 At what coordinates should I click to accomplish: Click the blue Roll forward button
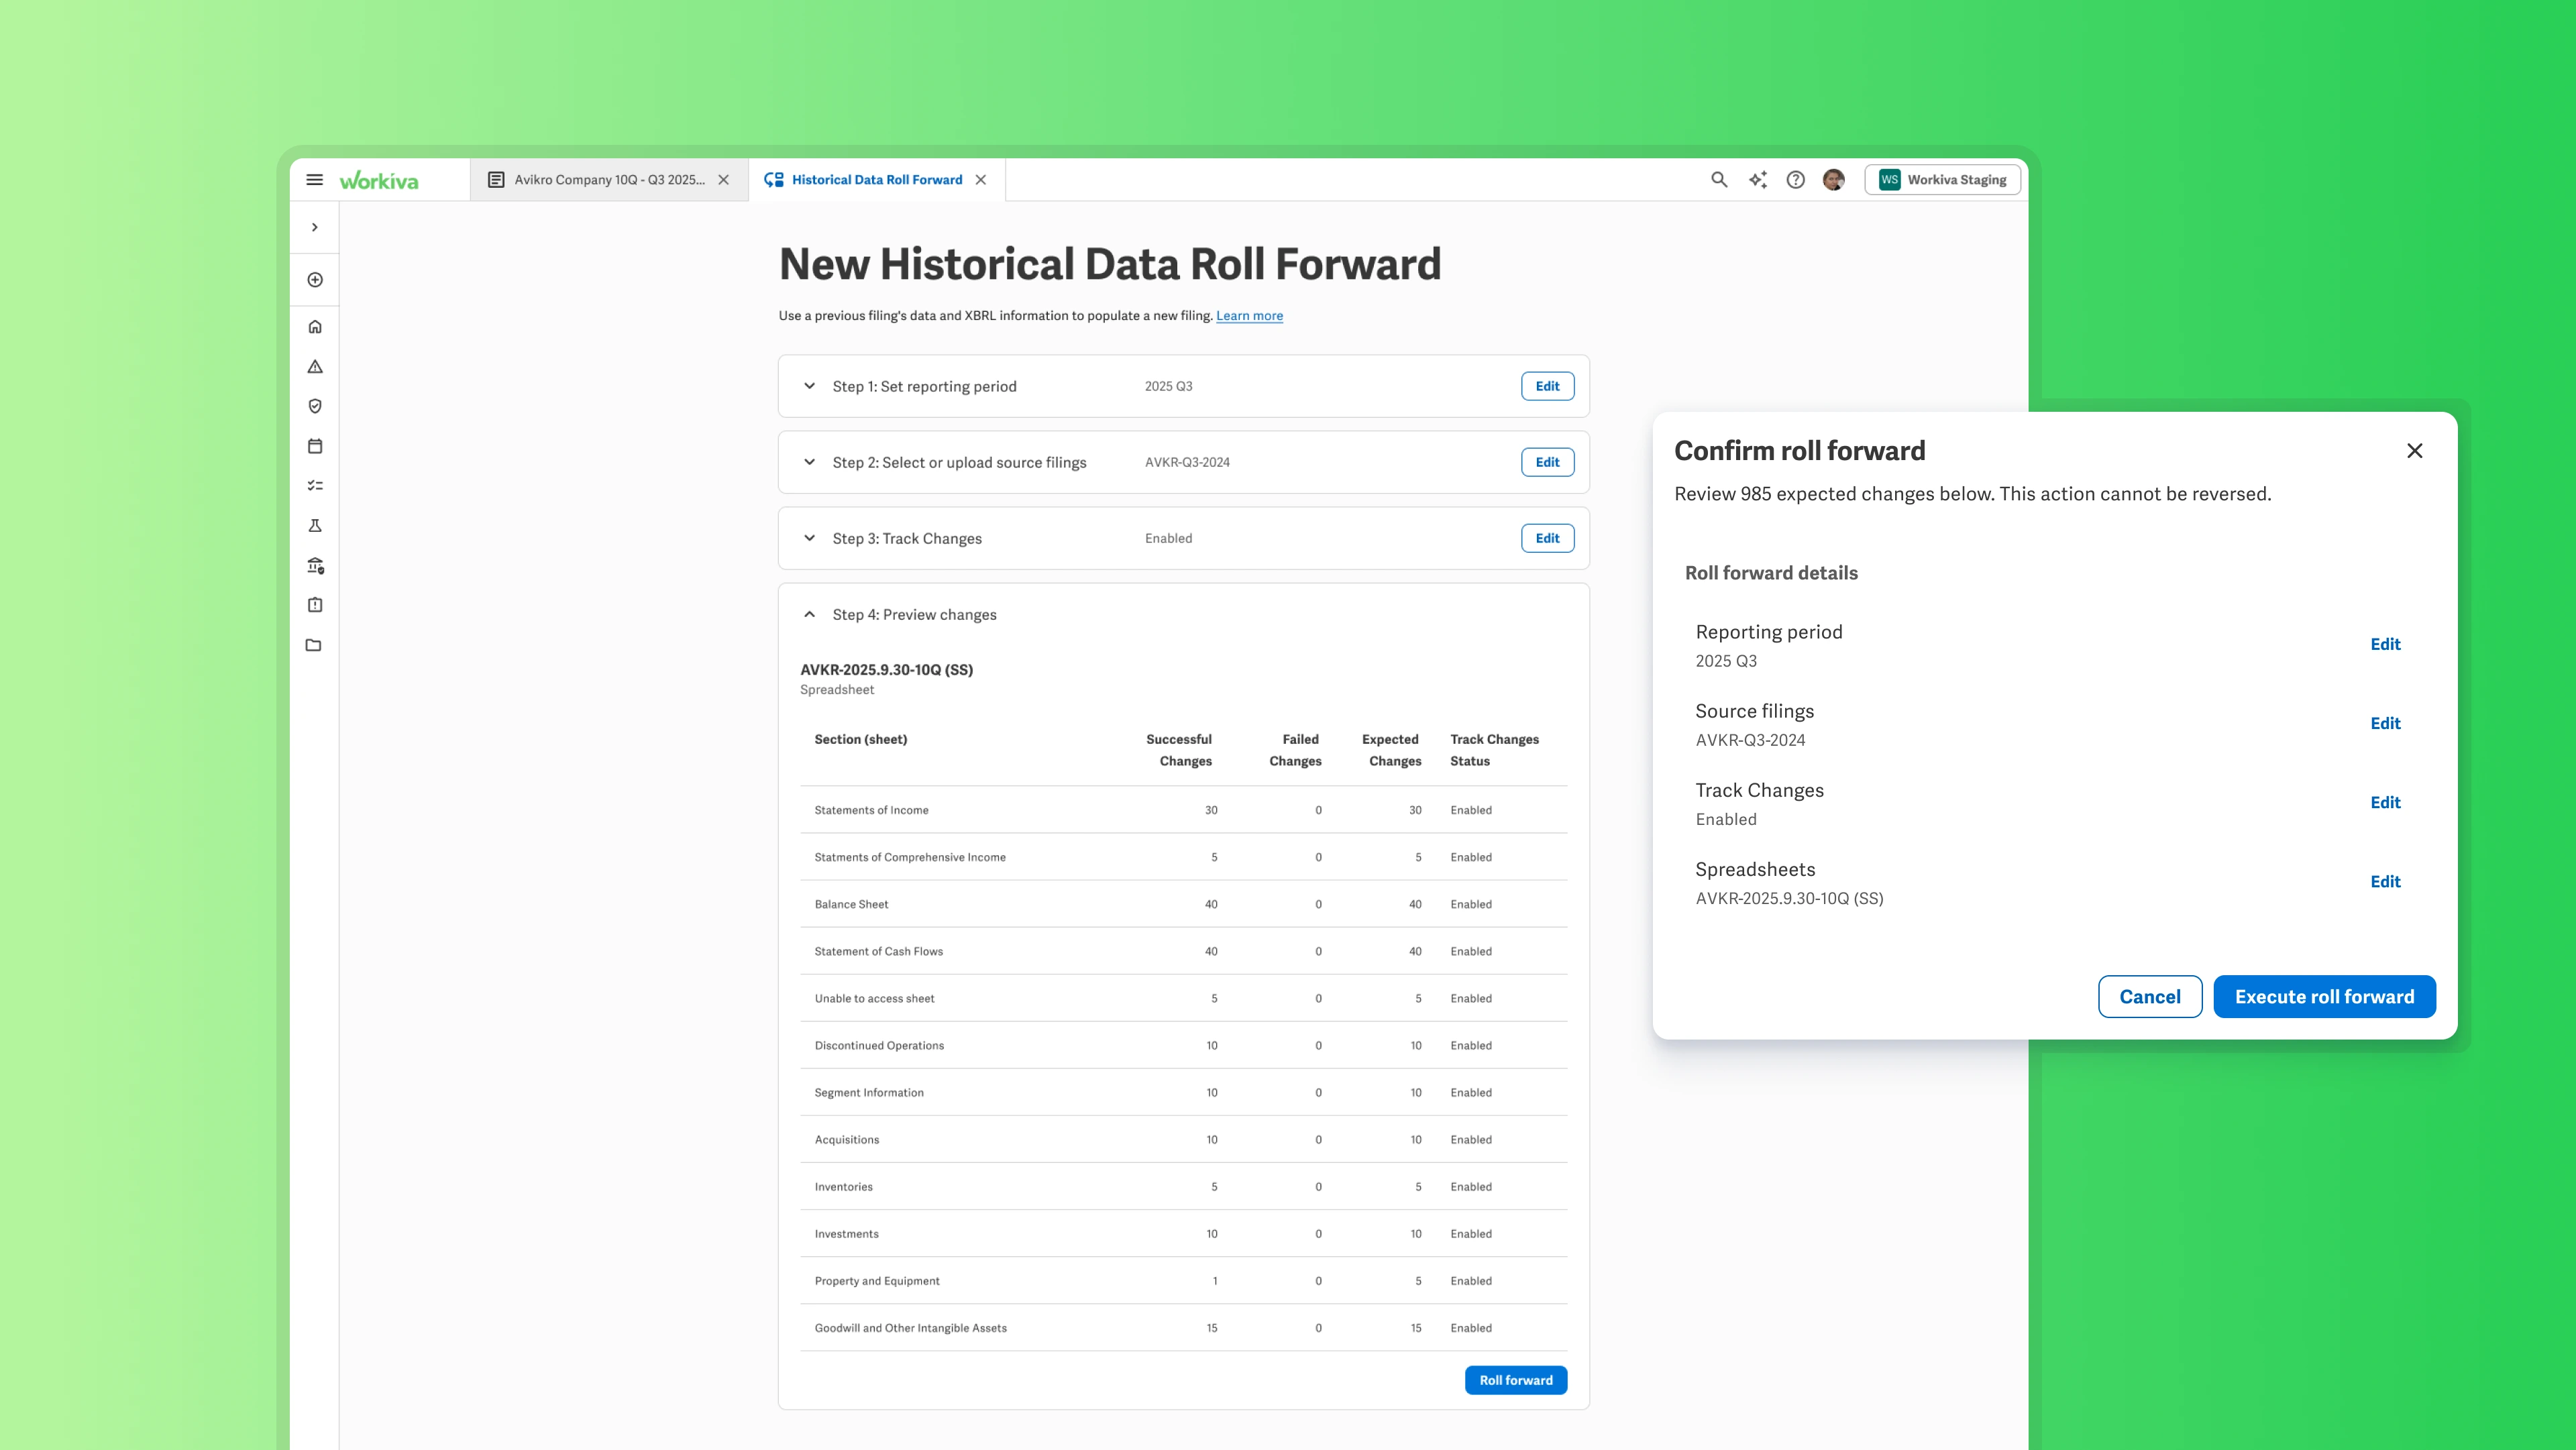(1516, 1380)
